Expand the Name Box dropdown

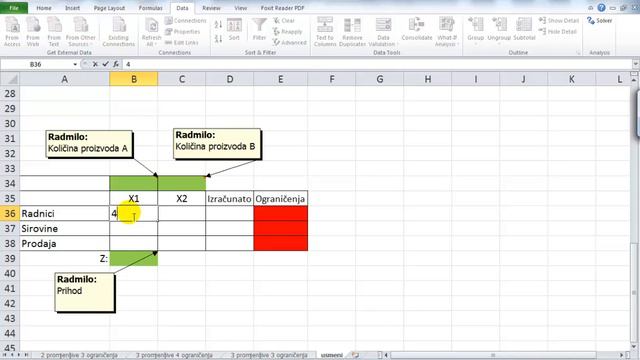(x=75, y=64)
